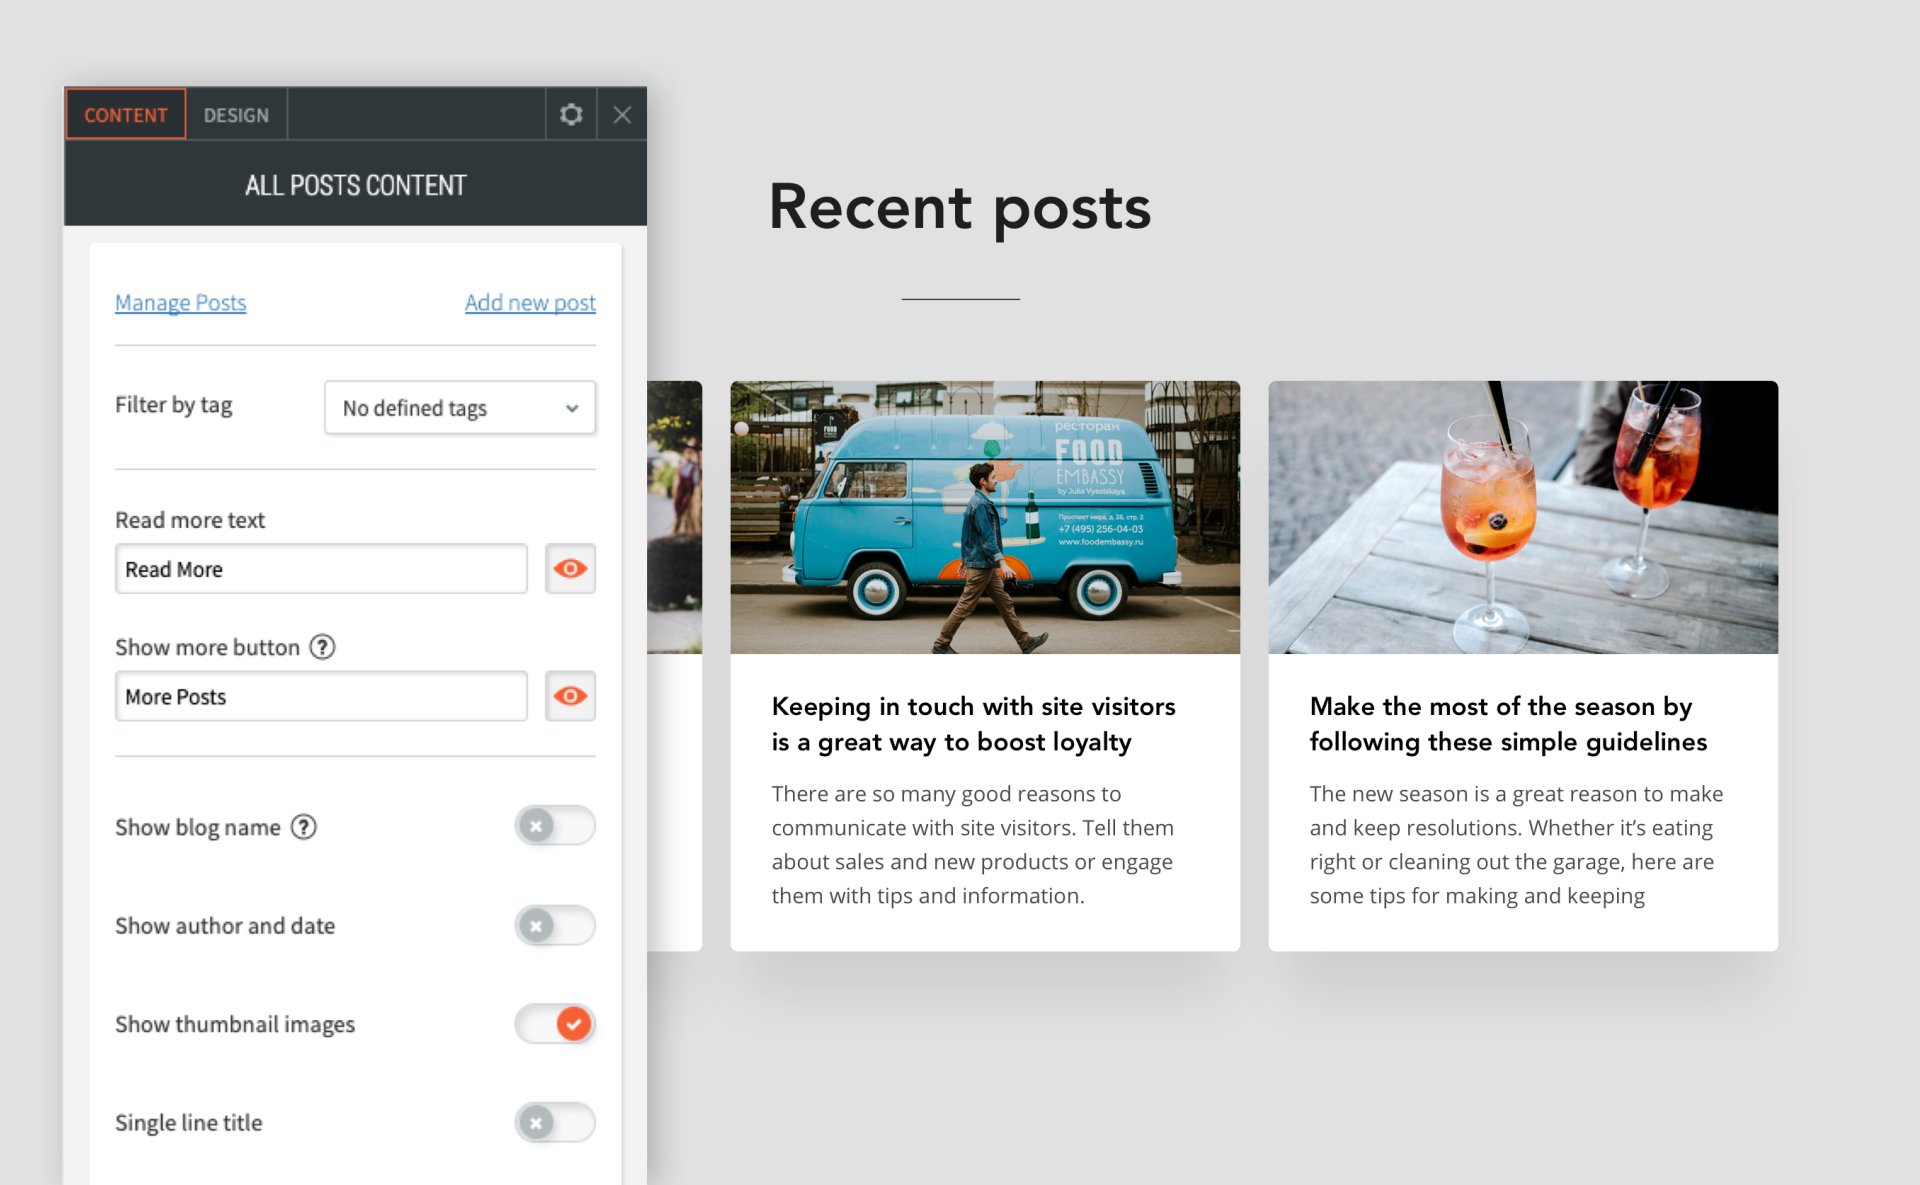Click the Show author and date label
This screenshot has width=1920, height=1185.
(225, 926)
